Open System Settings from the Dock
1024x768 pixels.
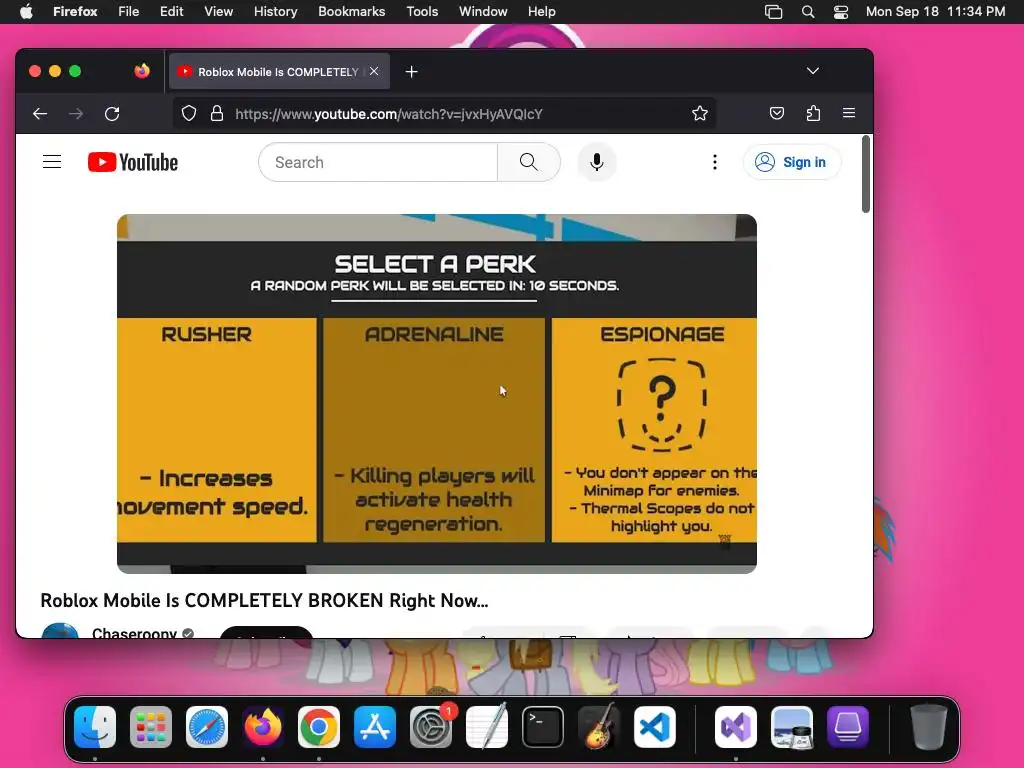coord(431,727)
